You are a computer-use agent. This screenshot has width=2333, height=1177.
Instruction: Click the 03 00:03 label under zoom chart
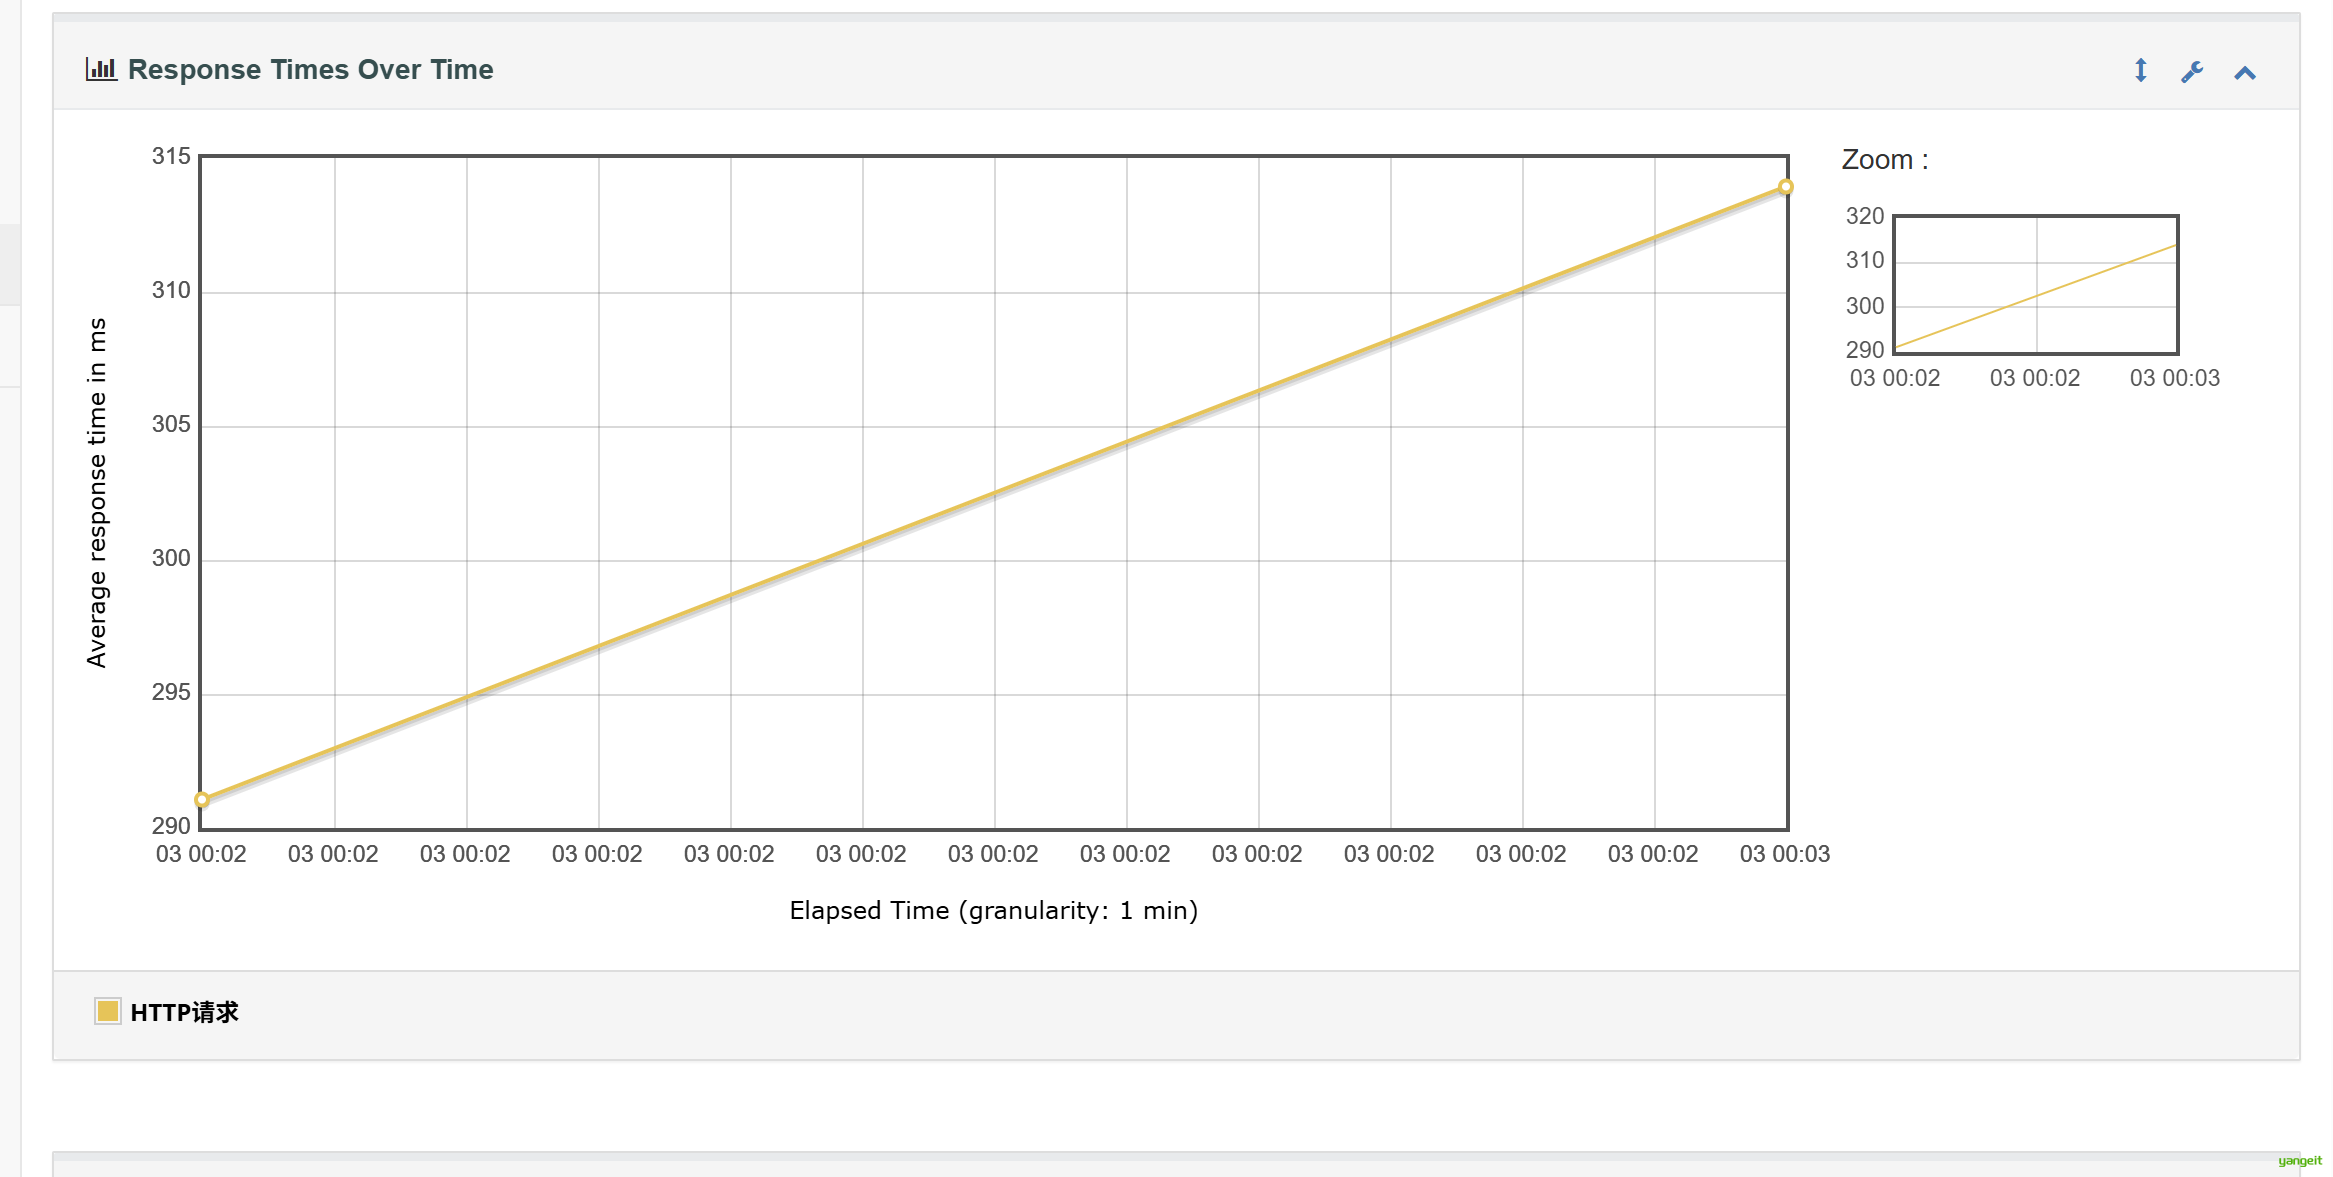(x=2174, y=378)
